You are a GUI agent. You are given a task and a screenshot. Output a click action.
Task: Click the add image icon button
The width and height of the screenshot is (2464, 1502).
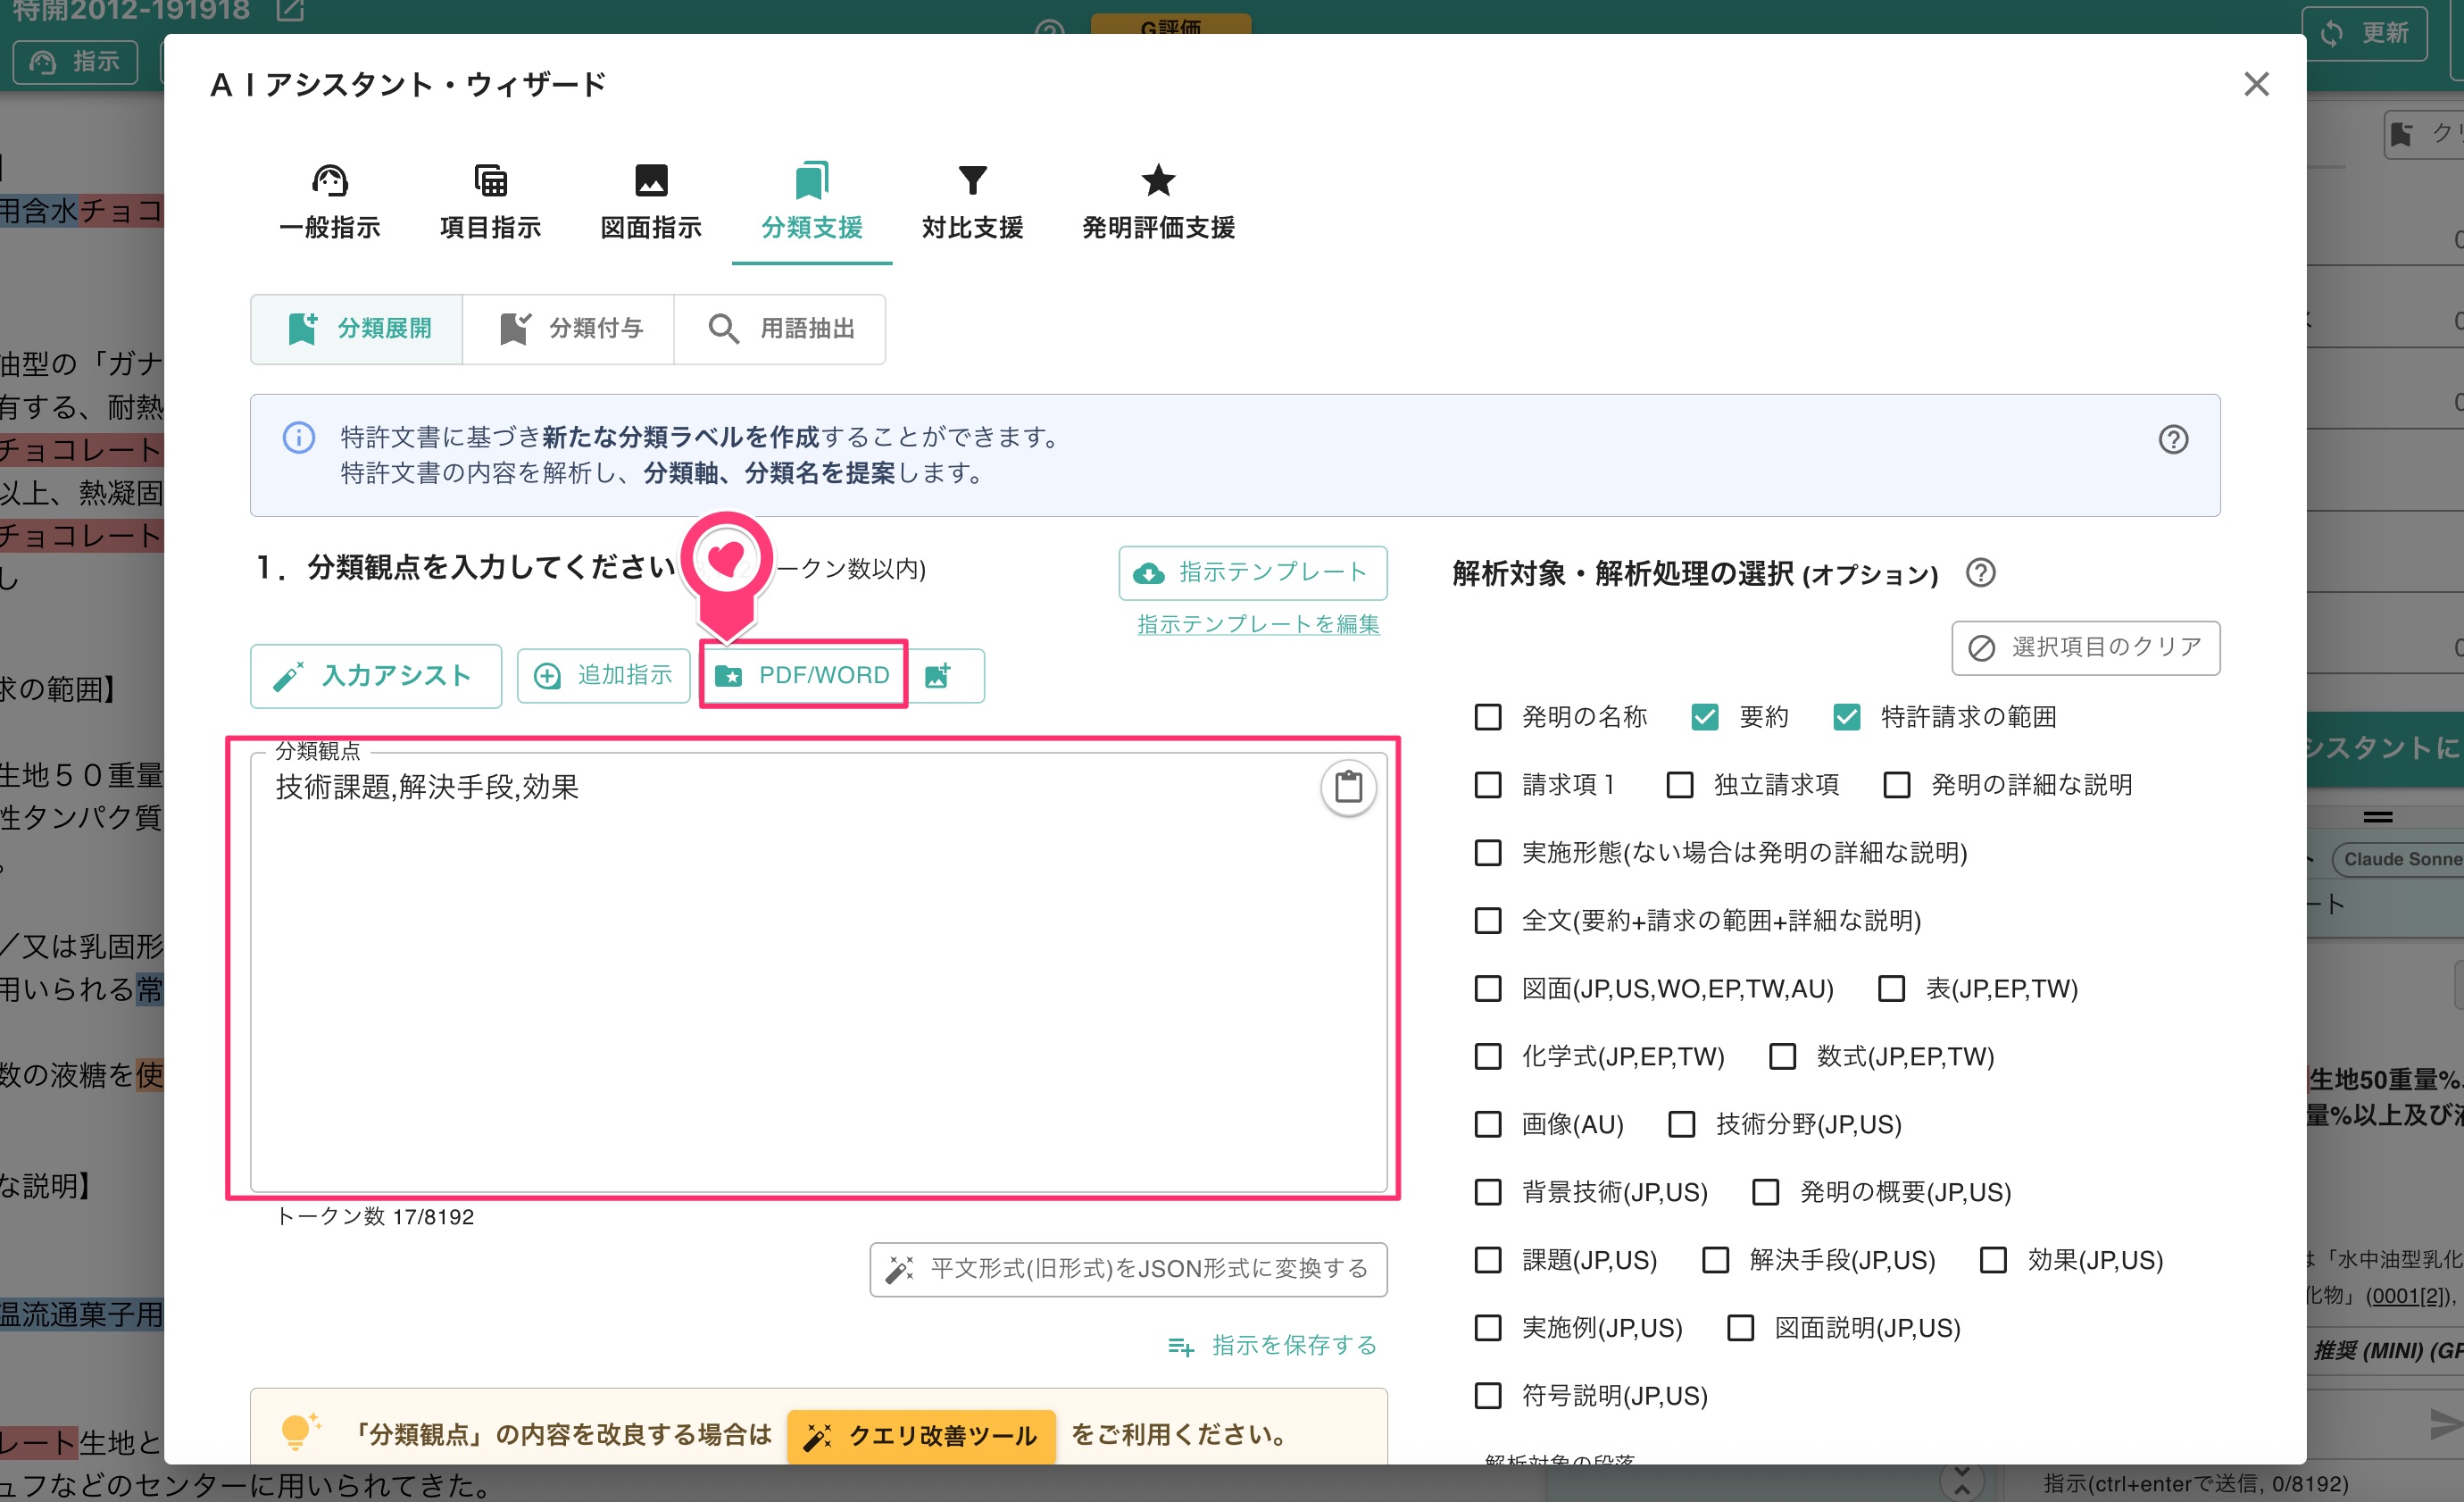coord(944,676)
